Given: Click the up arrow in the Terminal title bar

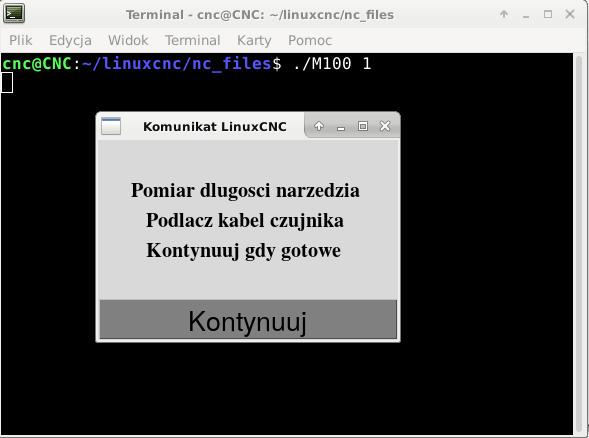Looking at the screenshot, I should click(504, 14).
